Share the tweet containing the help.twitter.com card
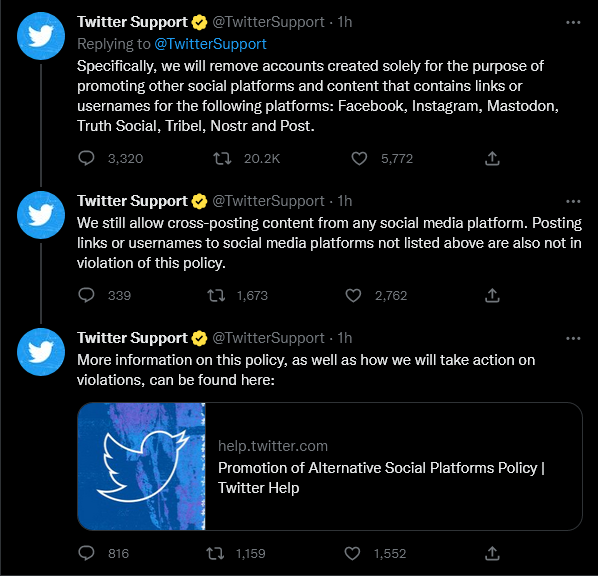598x576 pixels. tap(492, 553)
